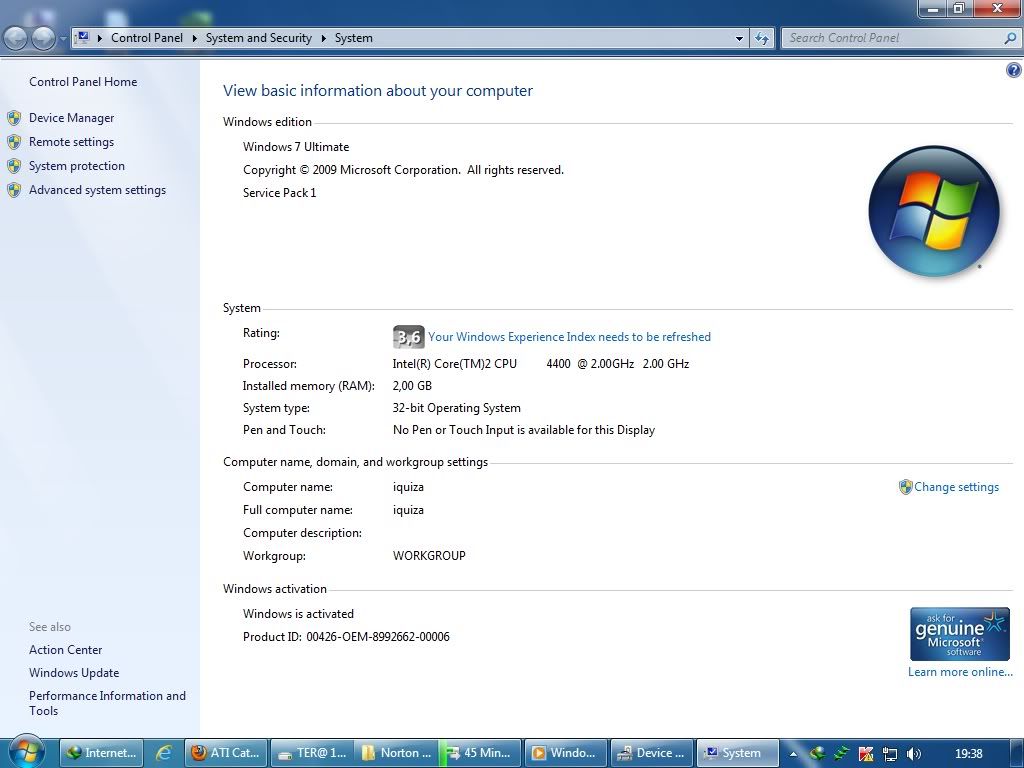The width and height of the screenshot is (1024, 768).
Task: Click the address bar refresh button
Action: [x=761, y=39]
